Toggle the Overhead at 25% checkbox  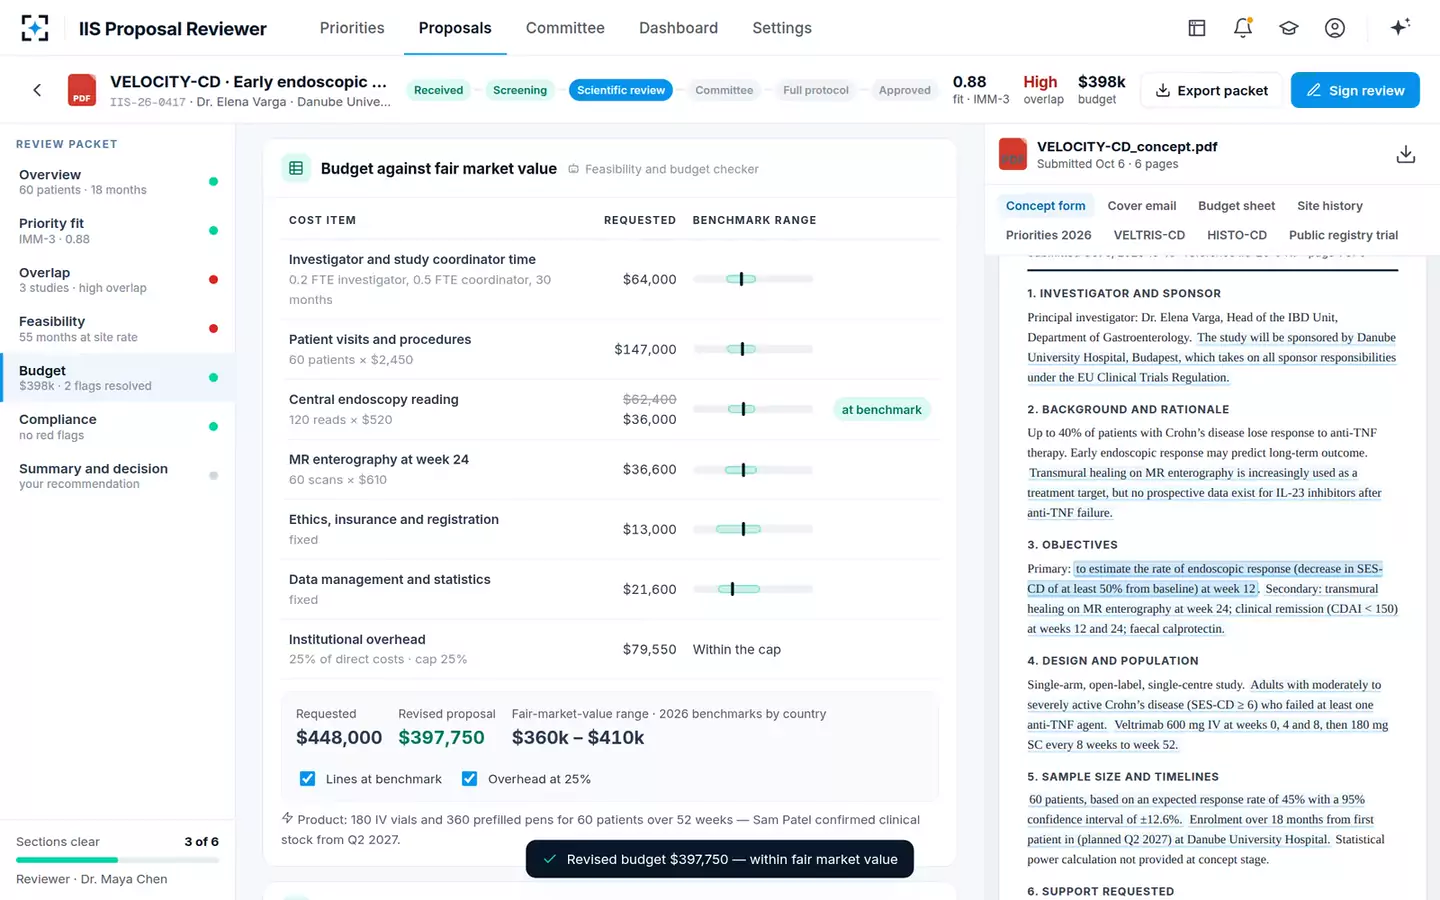tap(469, 779)
